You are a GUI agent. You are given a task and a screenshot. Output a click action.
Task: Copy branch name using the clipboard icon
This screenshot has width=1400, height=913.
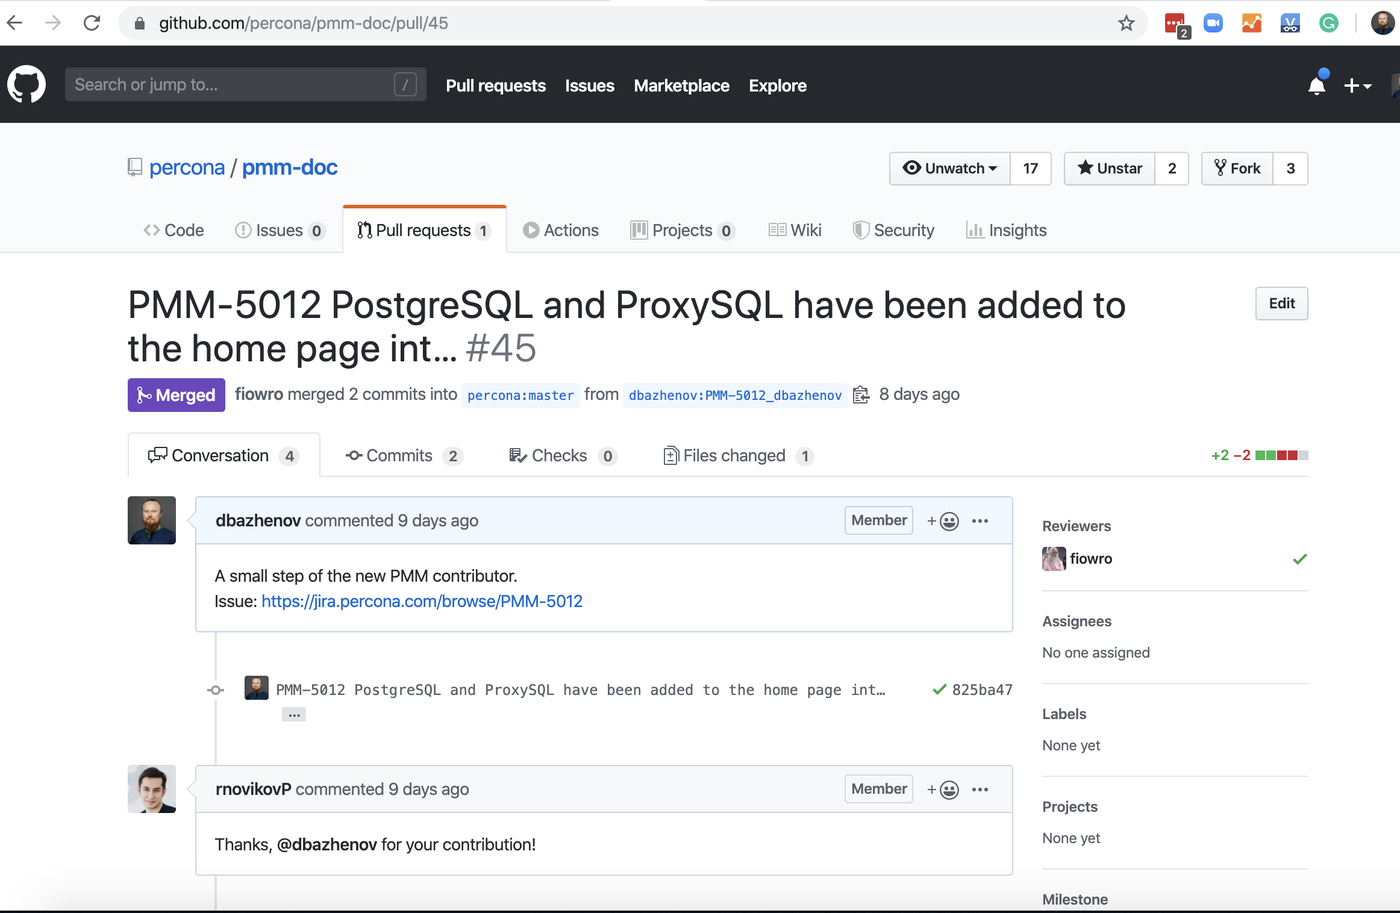click(x=861, y=394)
